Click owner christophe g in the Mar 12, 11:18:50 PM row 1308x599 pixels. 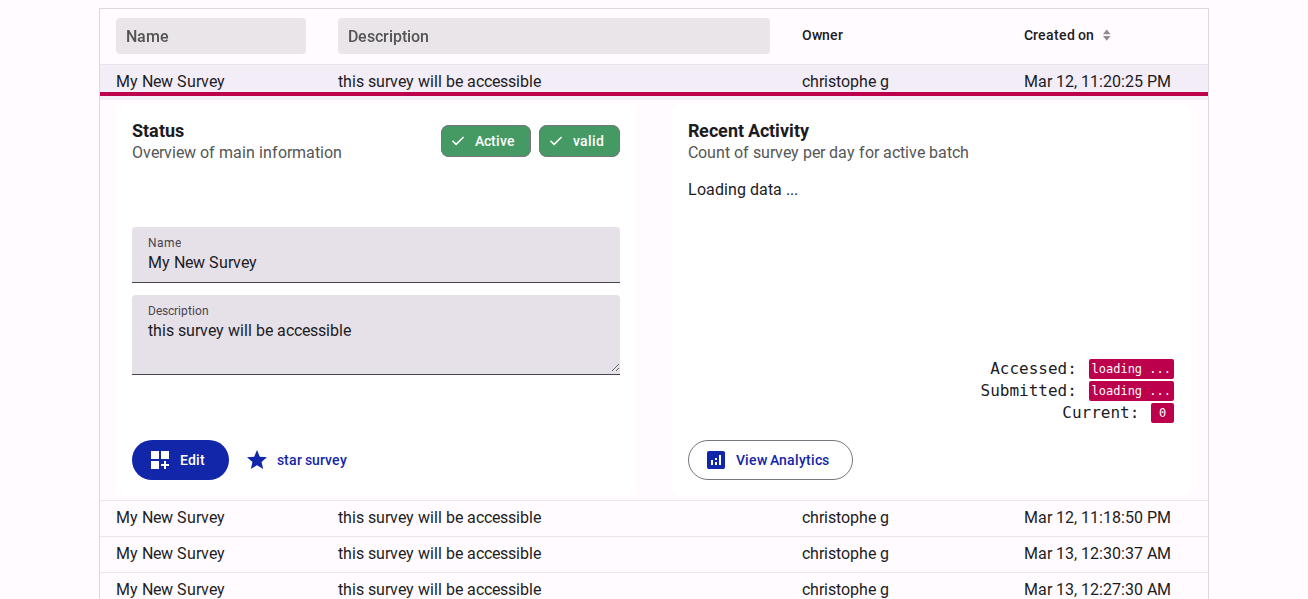(x=845, y=518)
